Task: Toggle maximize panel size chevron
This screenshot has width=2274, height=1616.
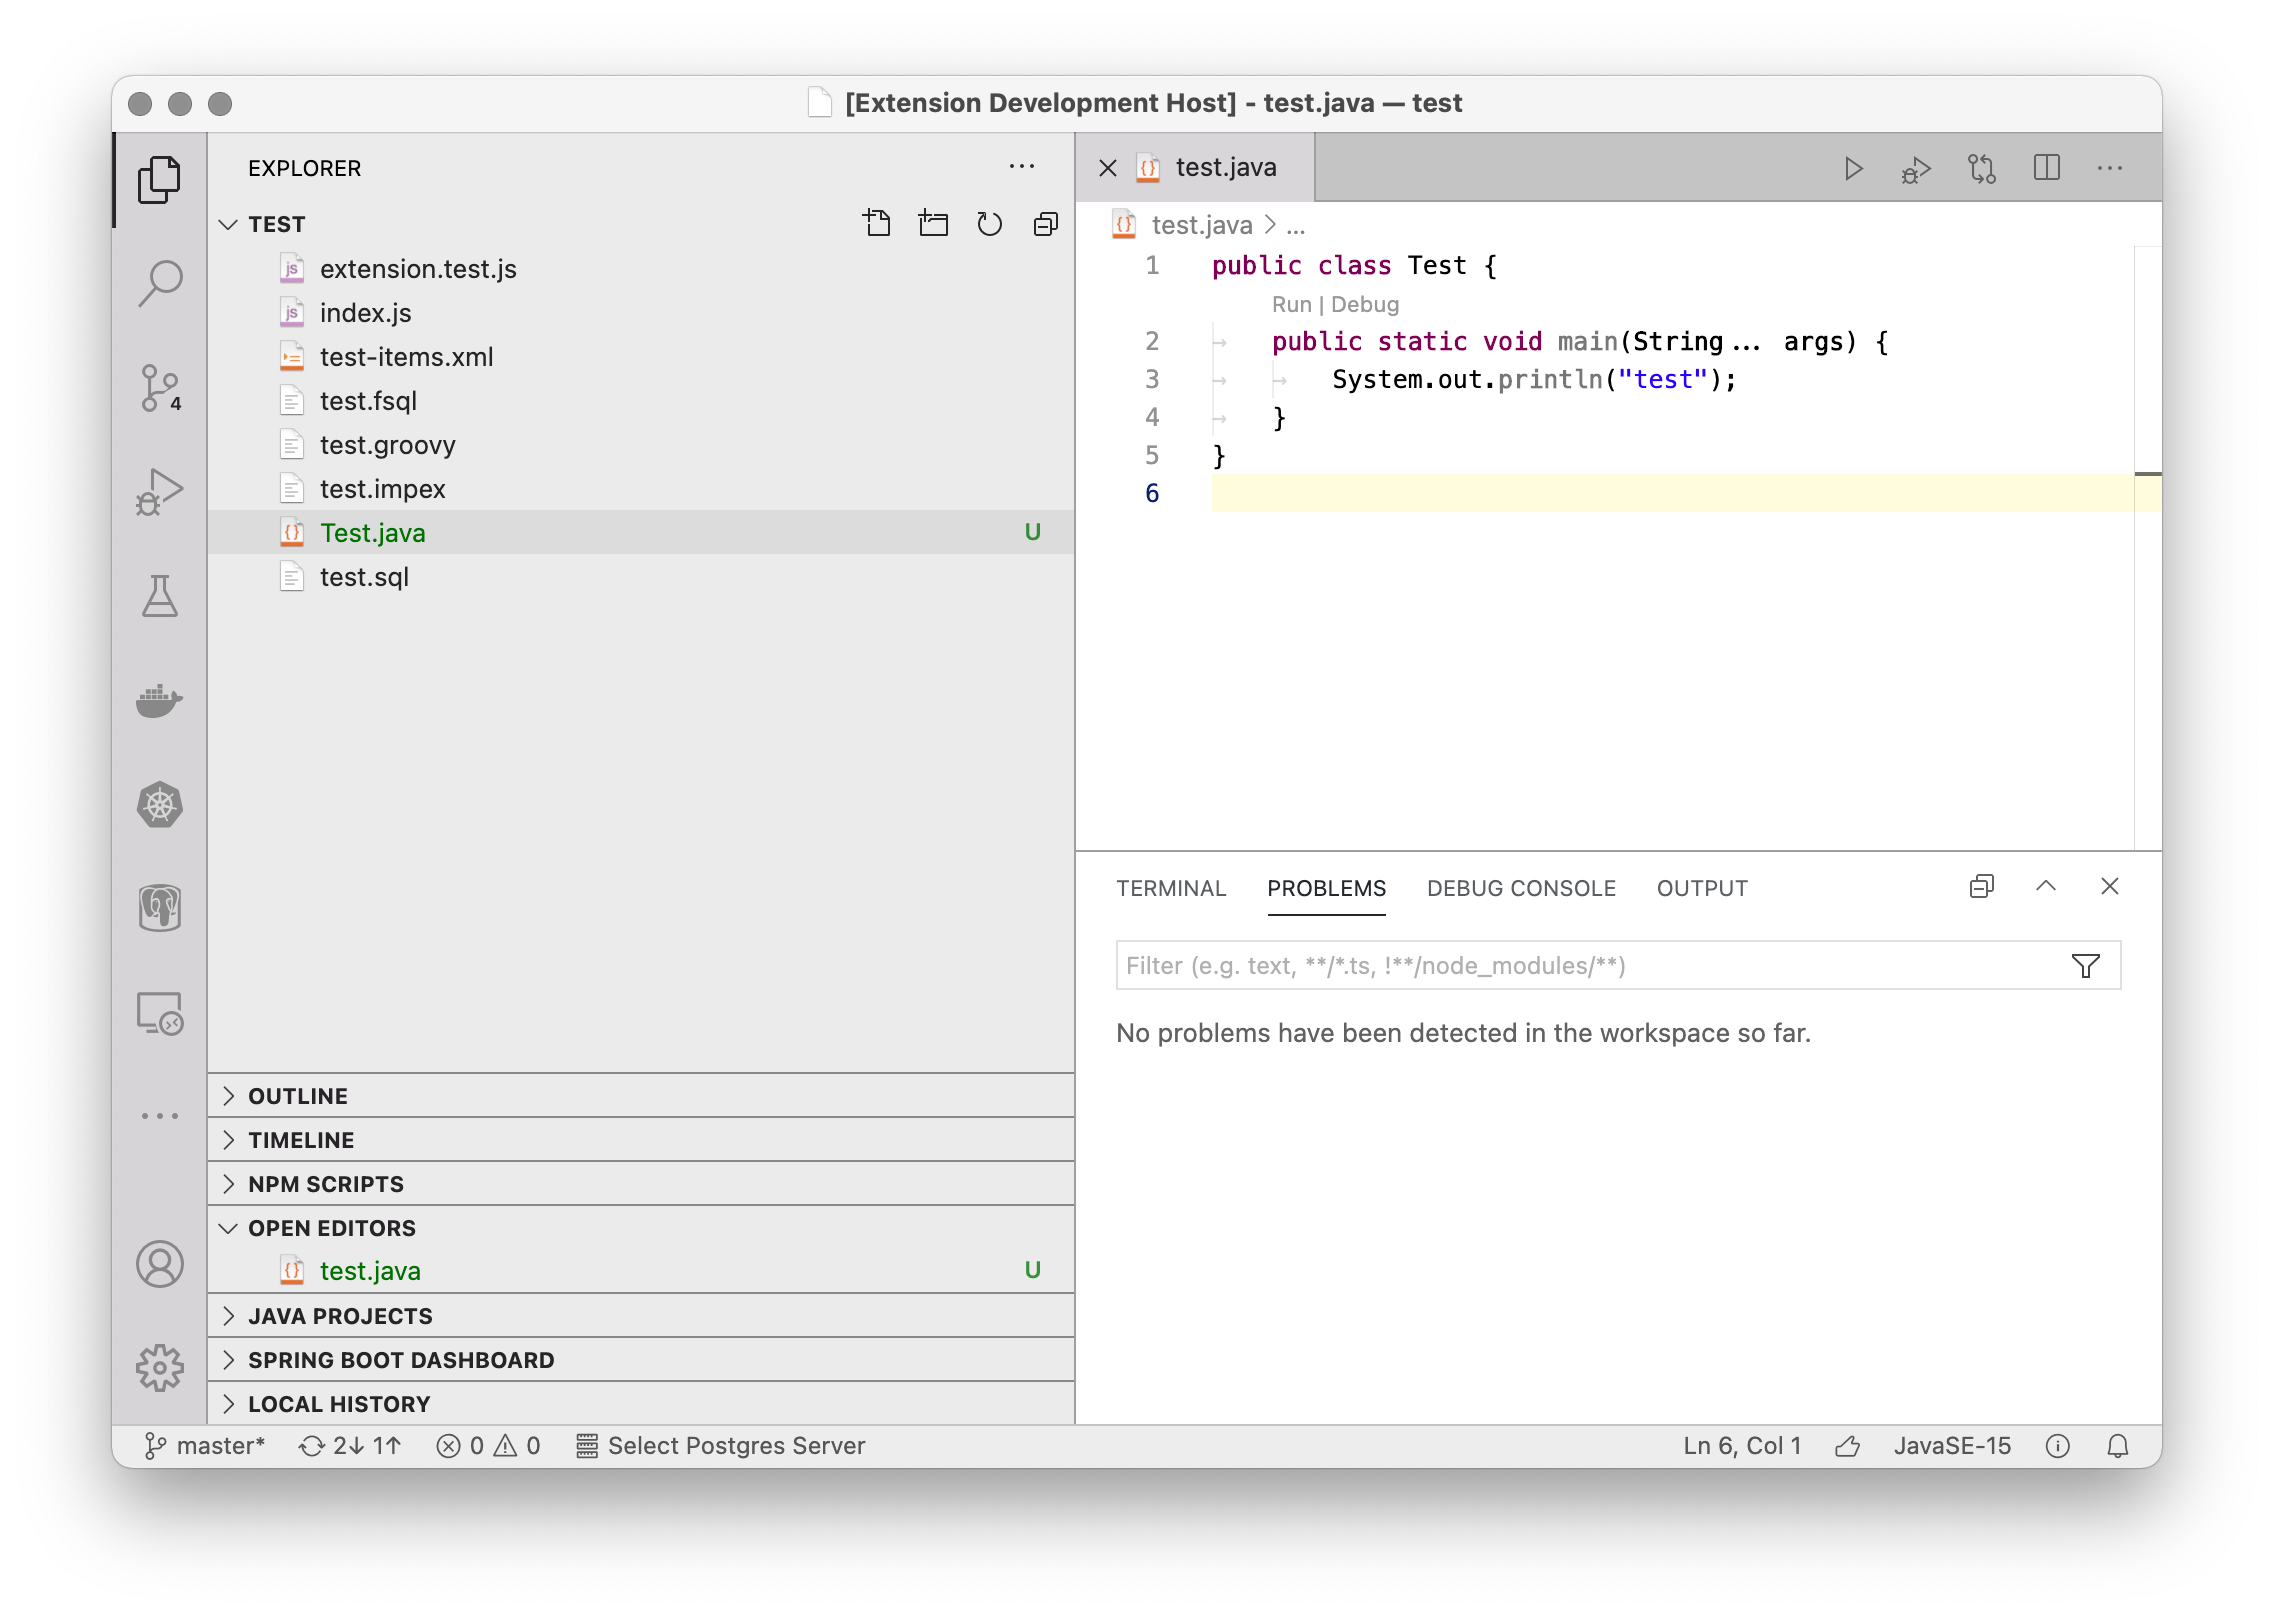Action: tap(2046, 887)
